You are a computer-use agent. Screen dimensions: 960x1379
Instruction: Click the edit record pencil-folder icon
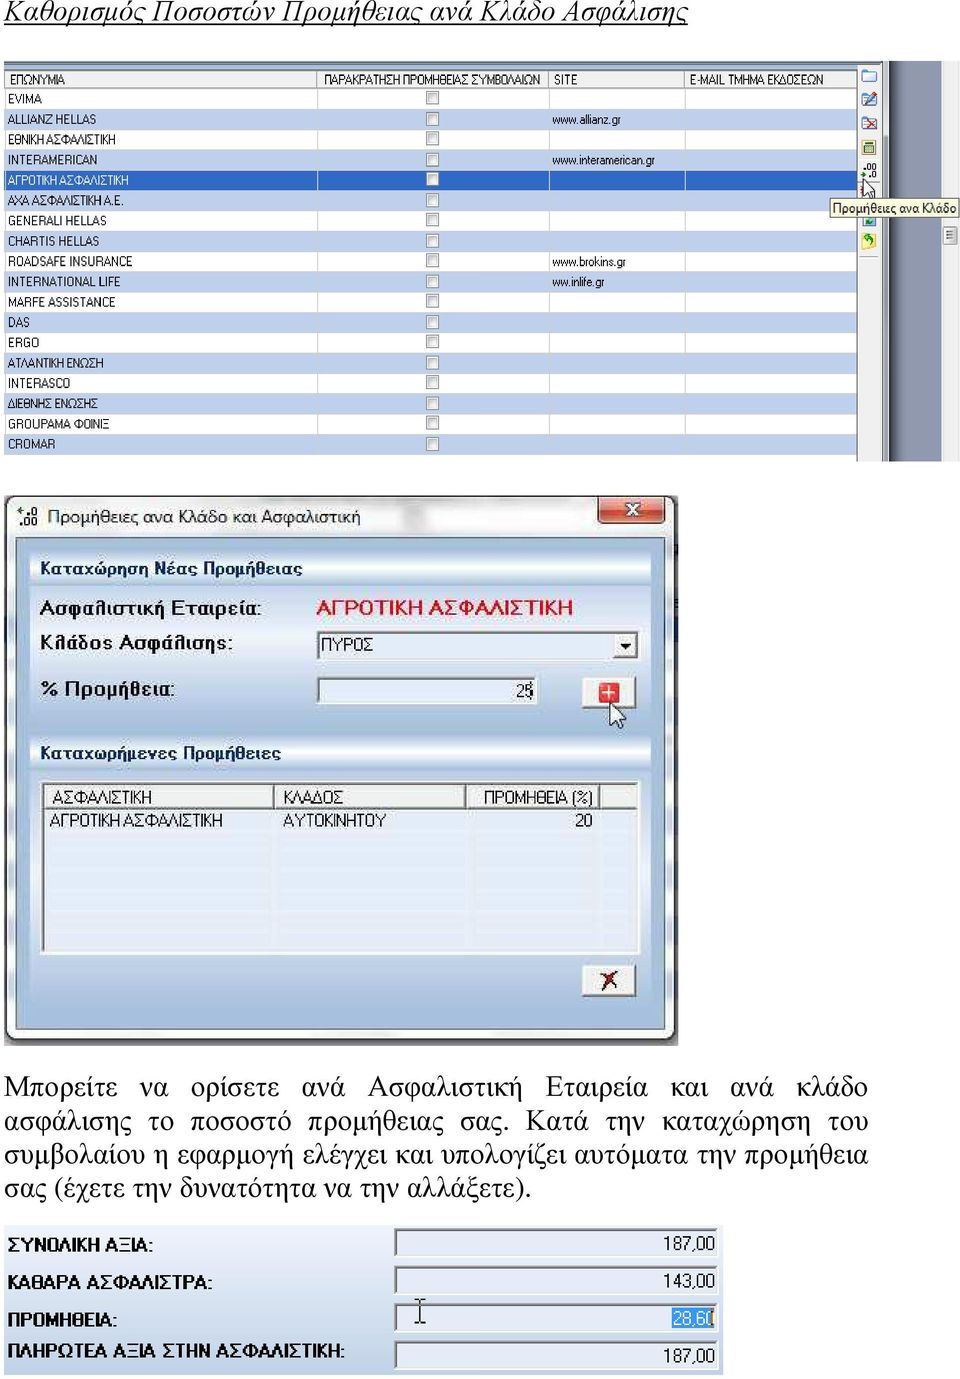[x=869, y=99]
